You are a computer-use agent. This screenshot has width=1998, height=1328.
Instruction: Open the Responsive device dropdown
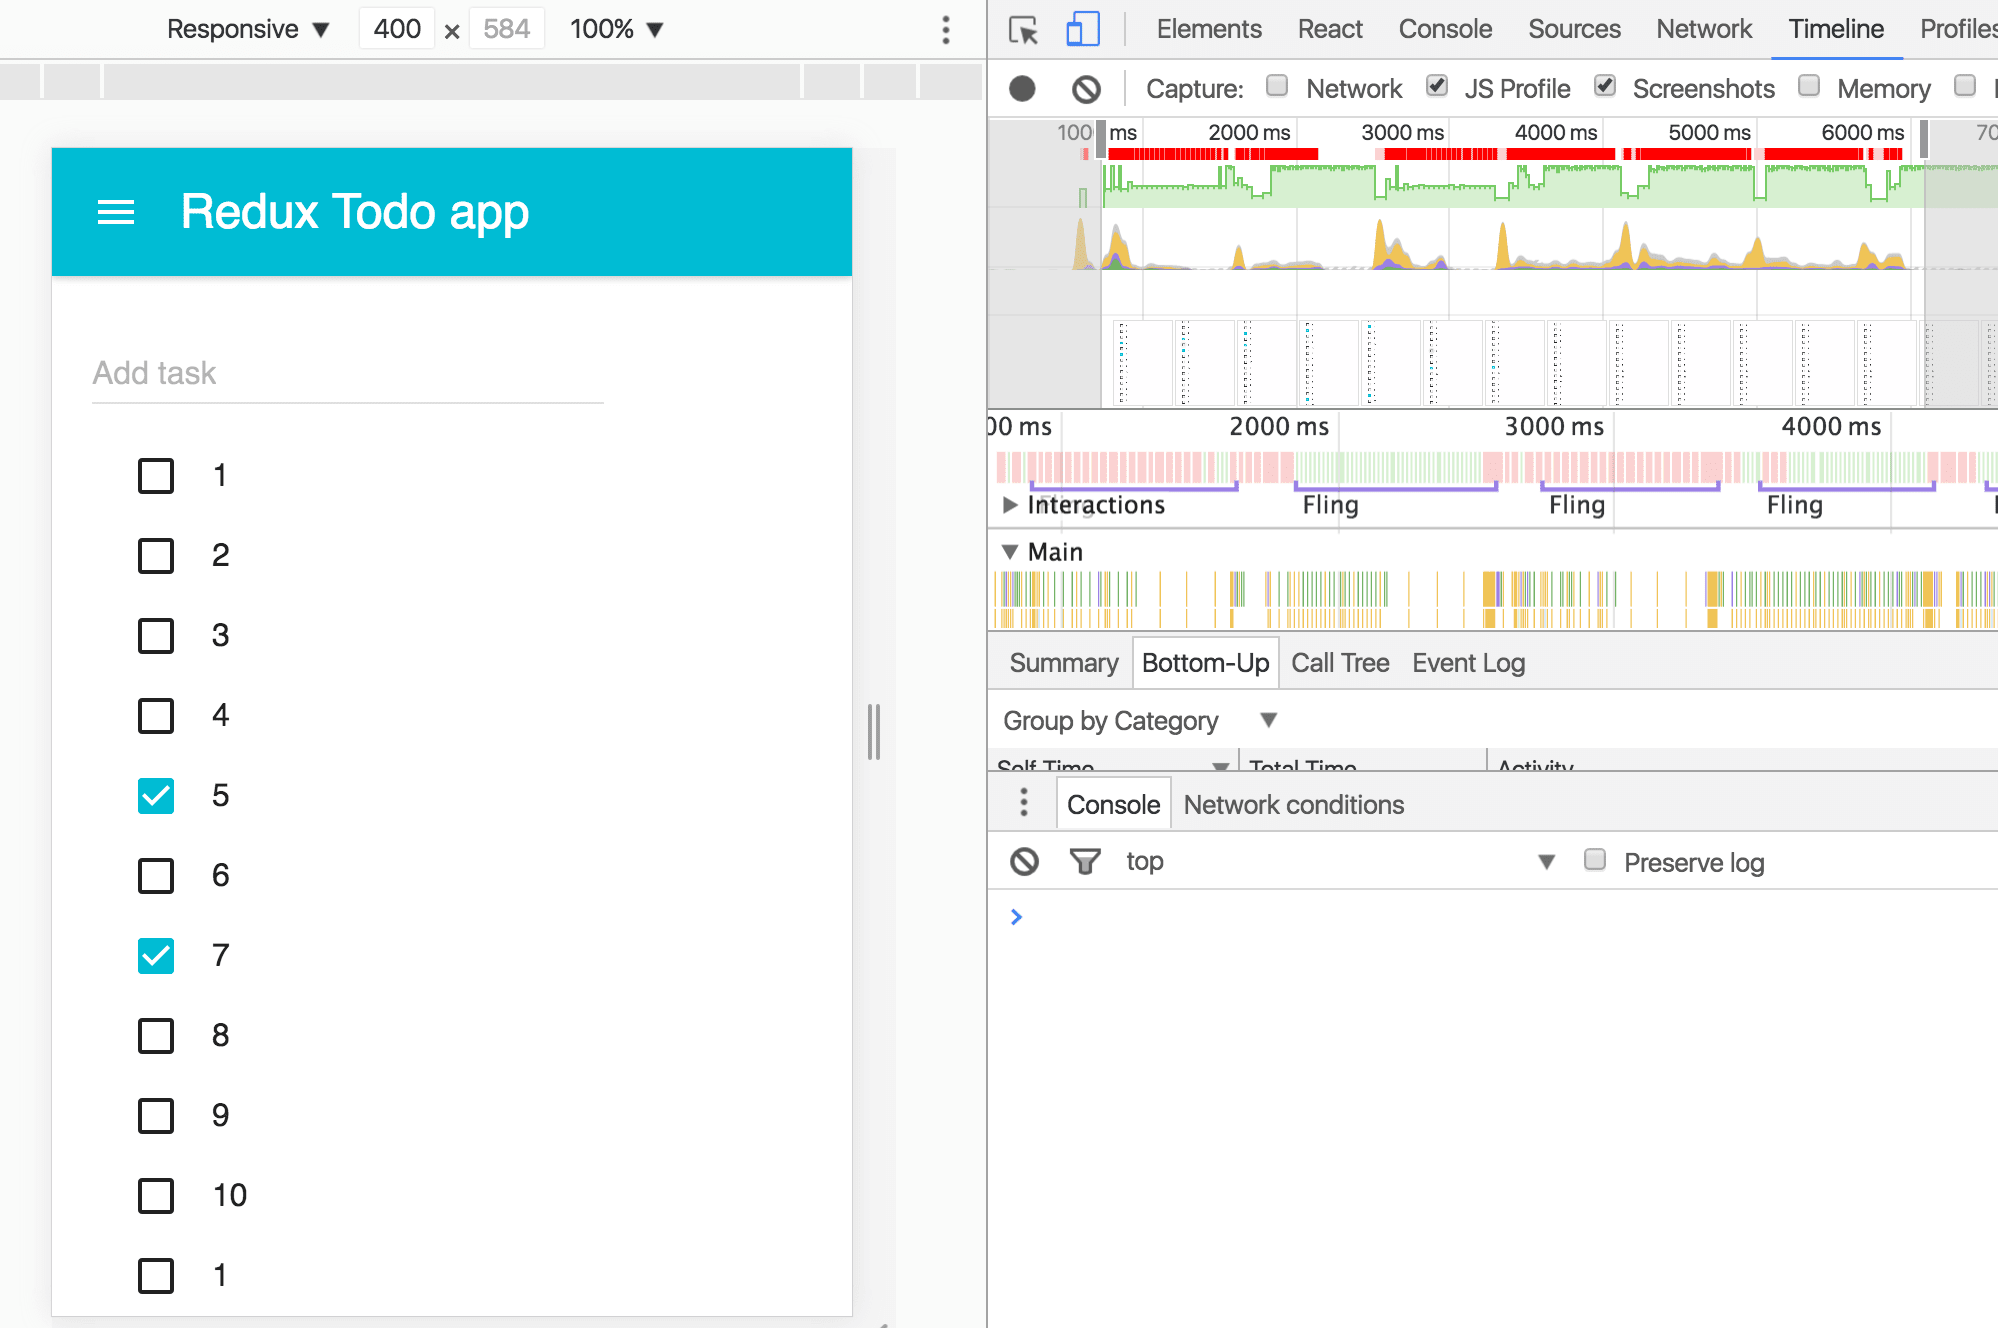pos(247,30)
